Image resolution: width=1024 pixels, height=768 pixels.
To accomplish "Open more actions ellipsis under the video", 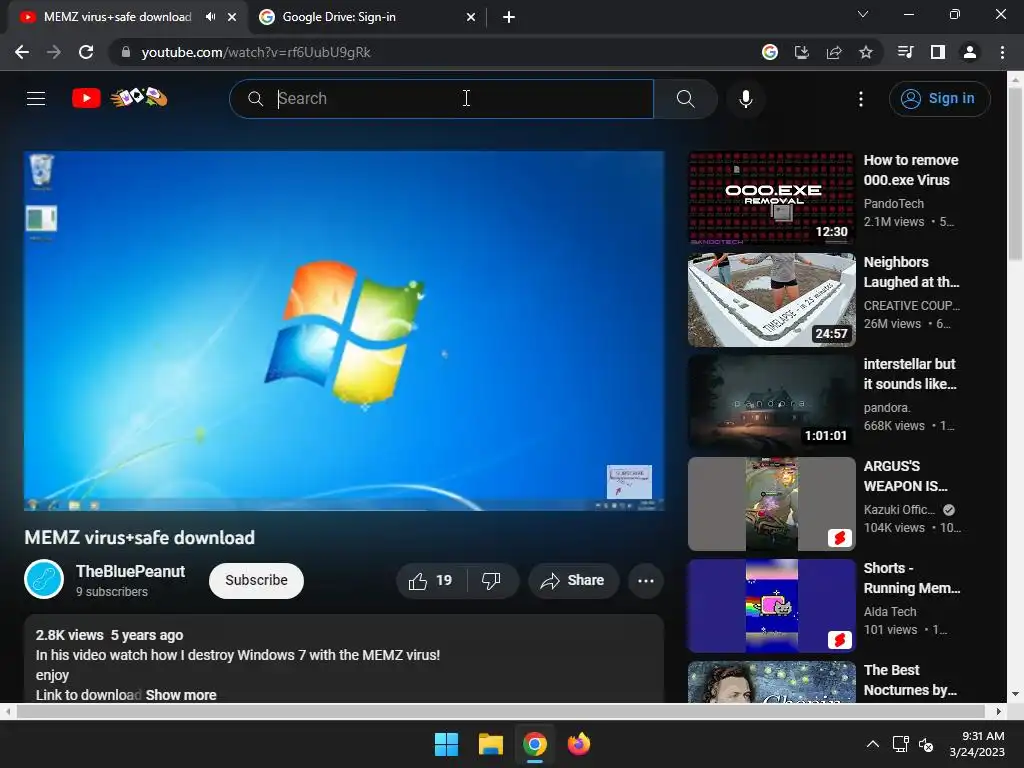I will [646, 581].
